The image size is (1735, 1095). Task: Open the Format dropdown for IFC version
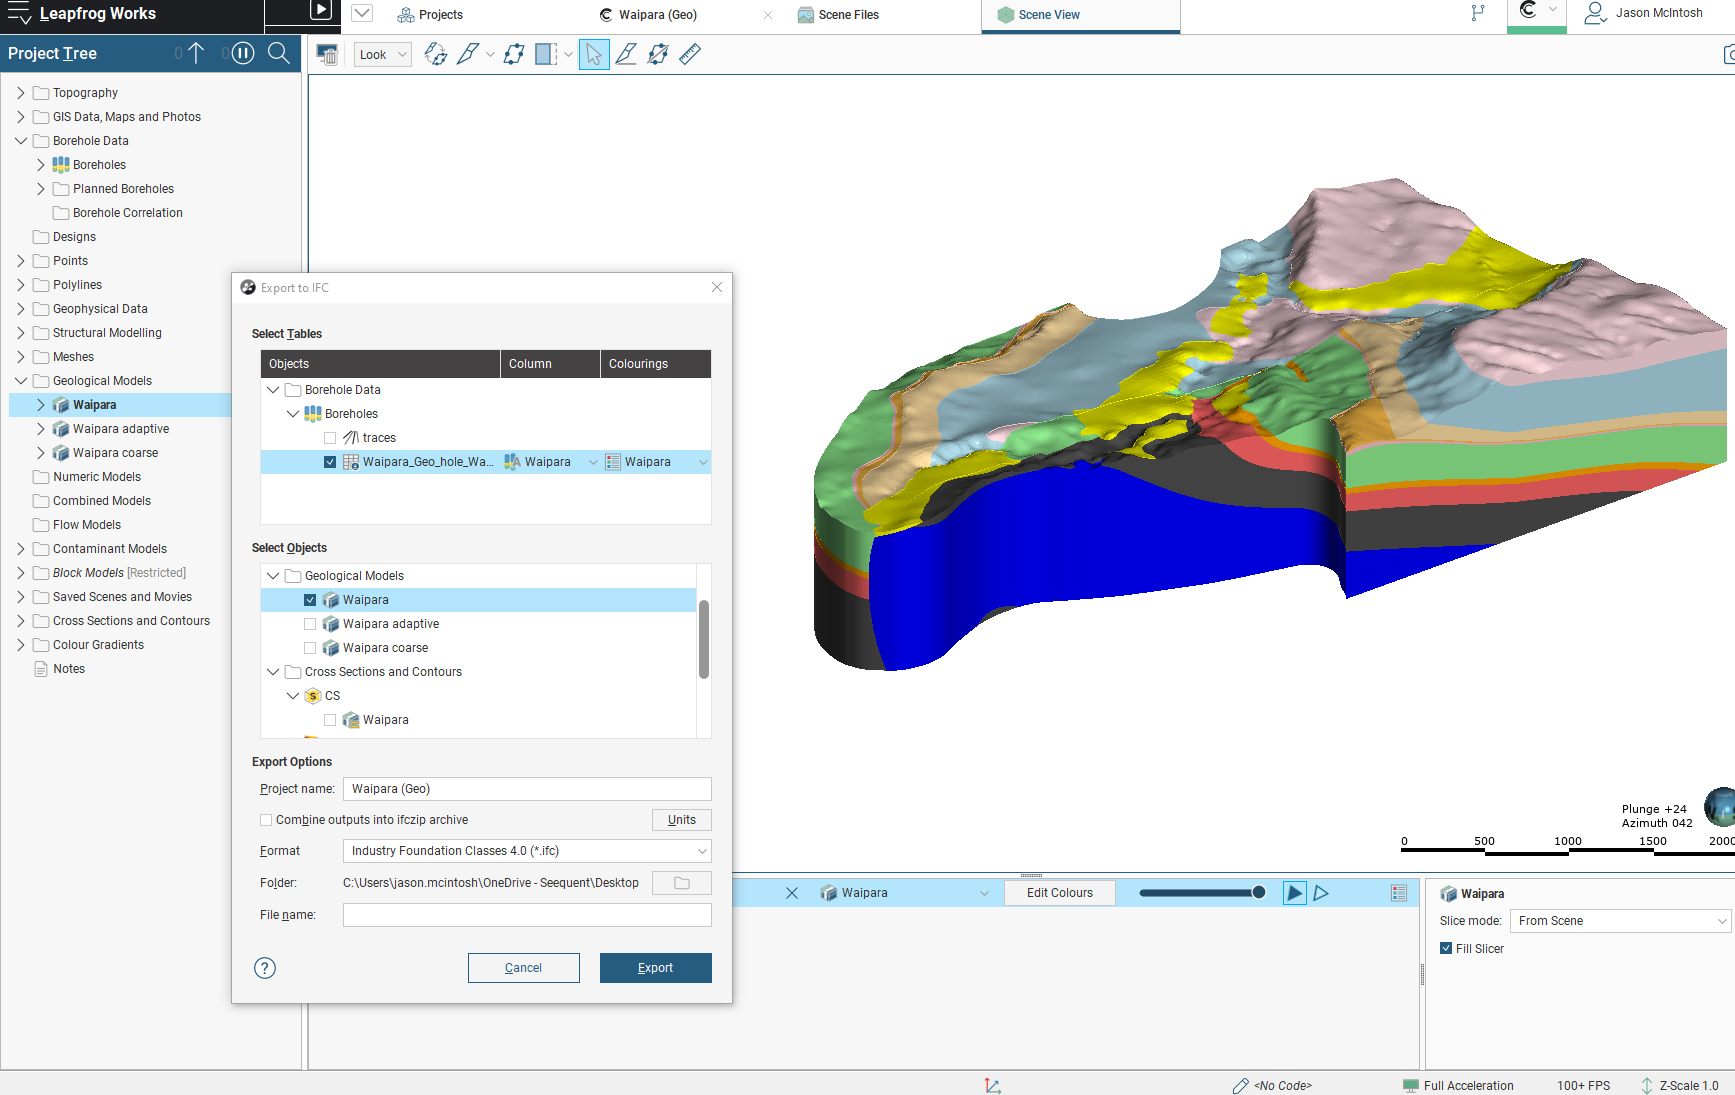526,851
